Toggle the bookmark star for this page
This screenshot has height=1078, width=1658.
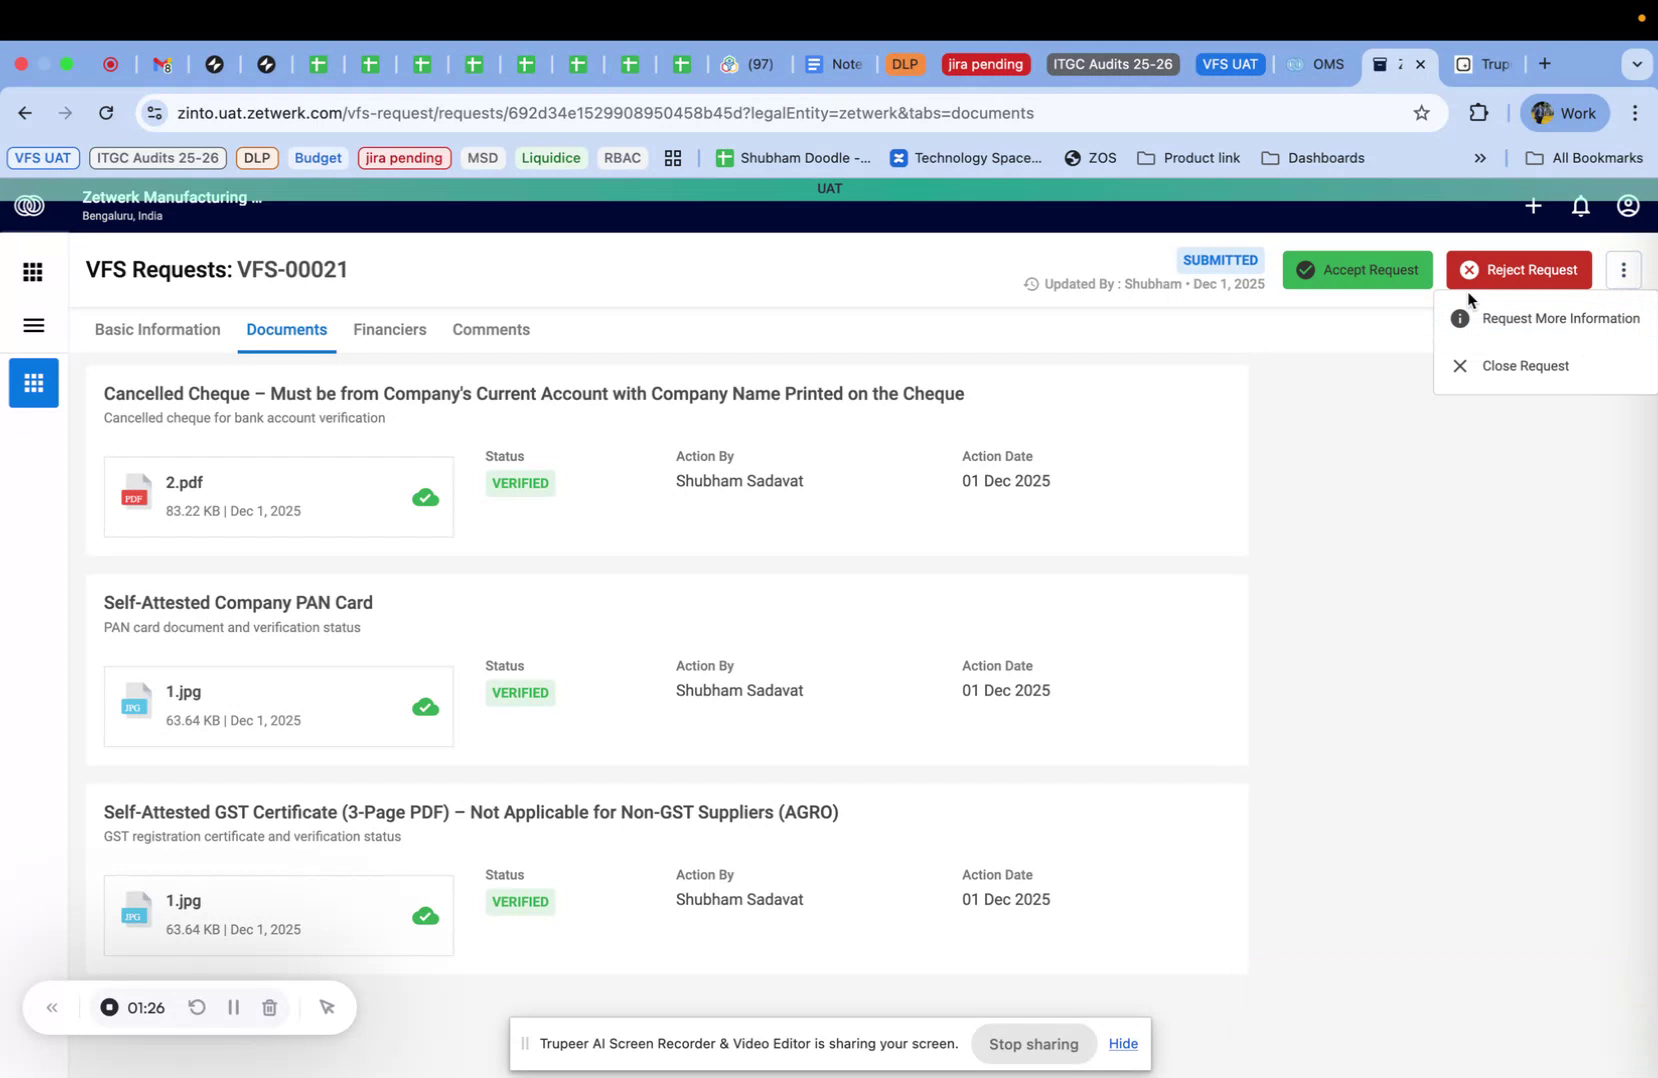click(x=1421, y=113)
